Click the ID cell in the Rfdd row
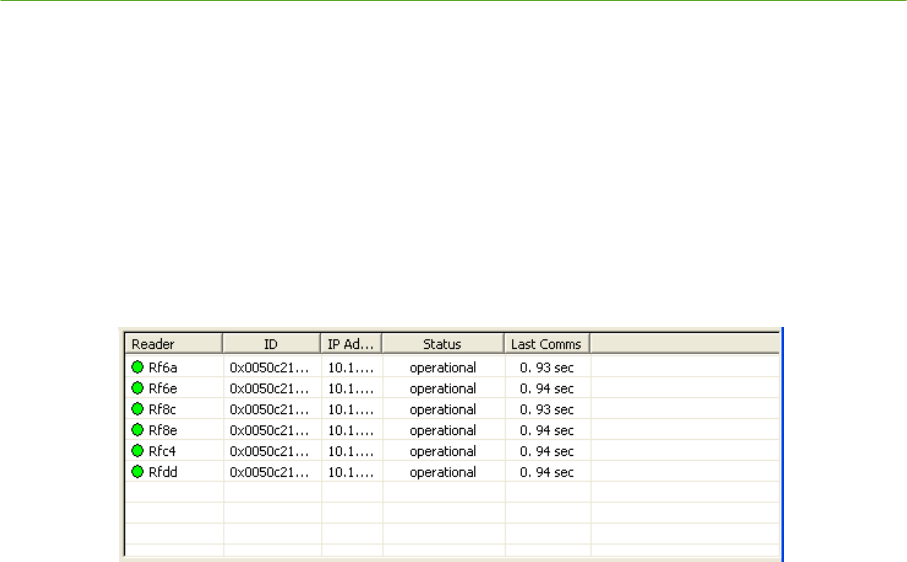Screen dimensions: 907x562 pyautogui.click(x=269, y=472)
